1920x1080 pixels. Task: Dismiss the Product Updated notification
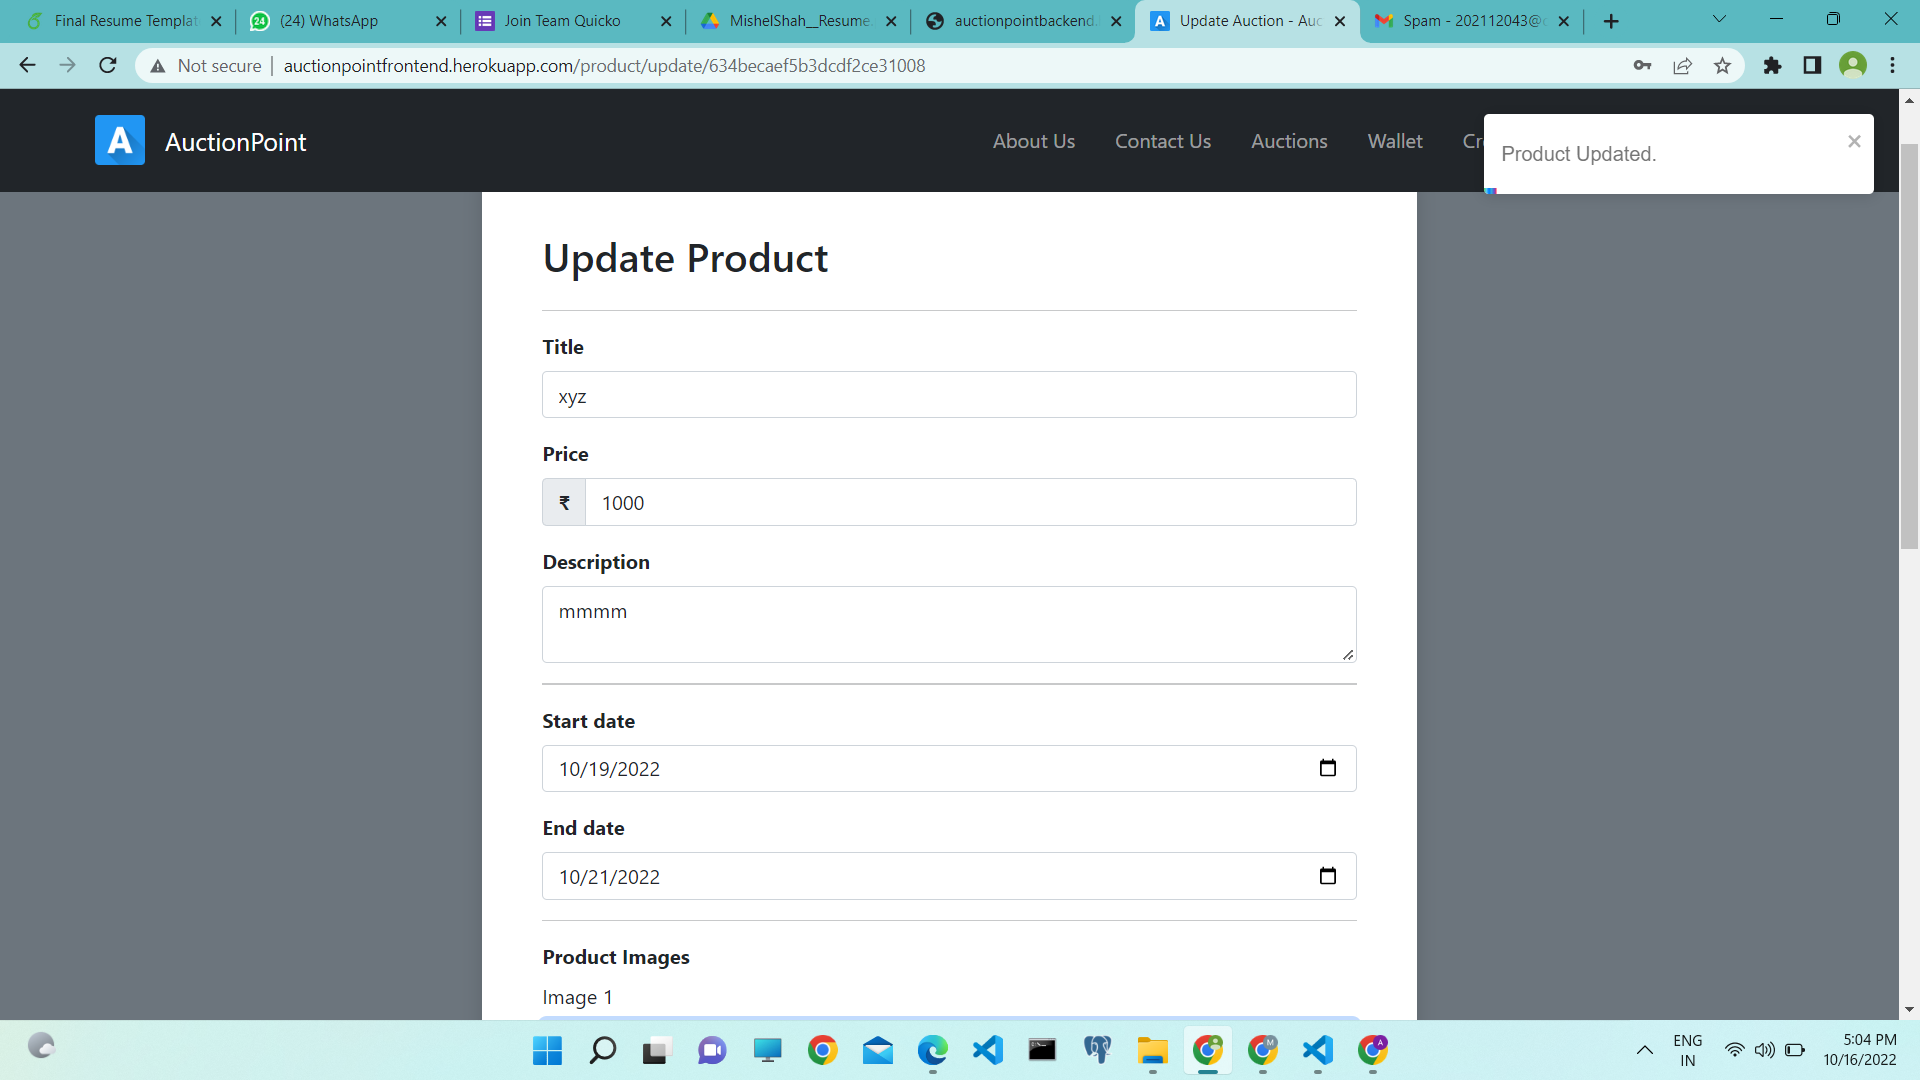pyautogui.click(x=1855, y=141)
